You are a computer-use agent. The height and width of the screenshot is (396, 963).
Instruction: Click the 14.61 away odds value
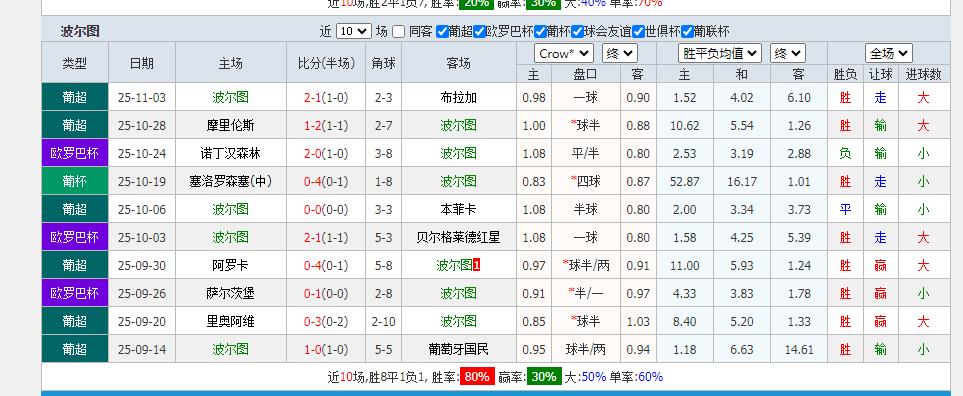[799, 349]
